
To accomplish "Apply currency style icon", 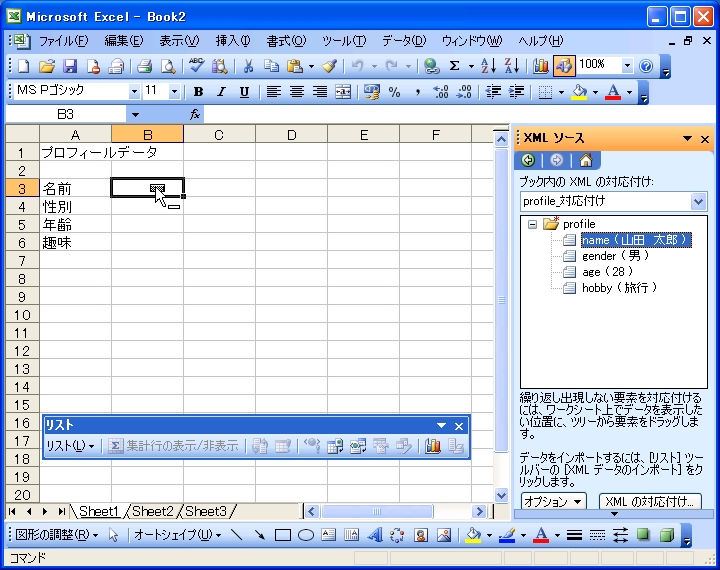I will point(371,92).
